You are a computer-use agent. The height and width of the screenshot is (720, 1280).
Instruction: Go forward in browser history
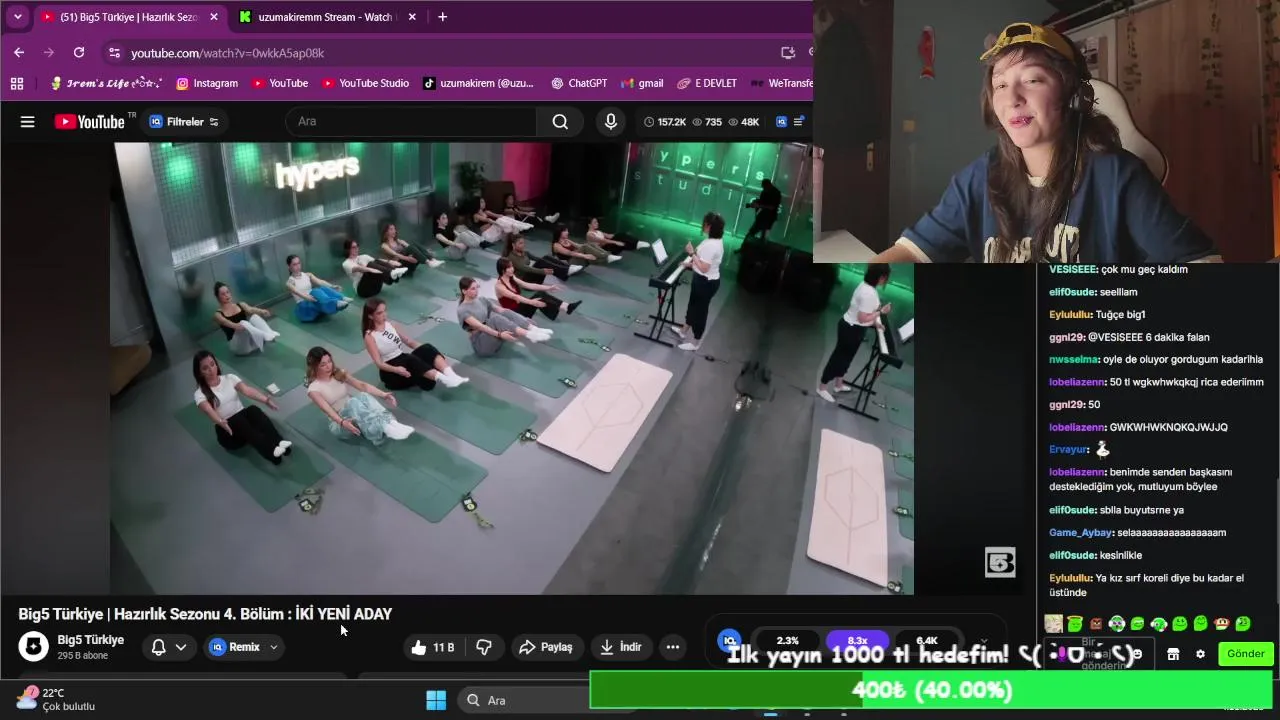click(49, 52)
